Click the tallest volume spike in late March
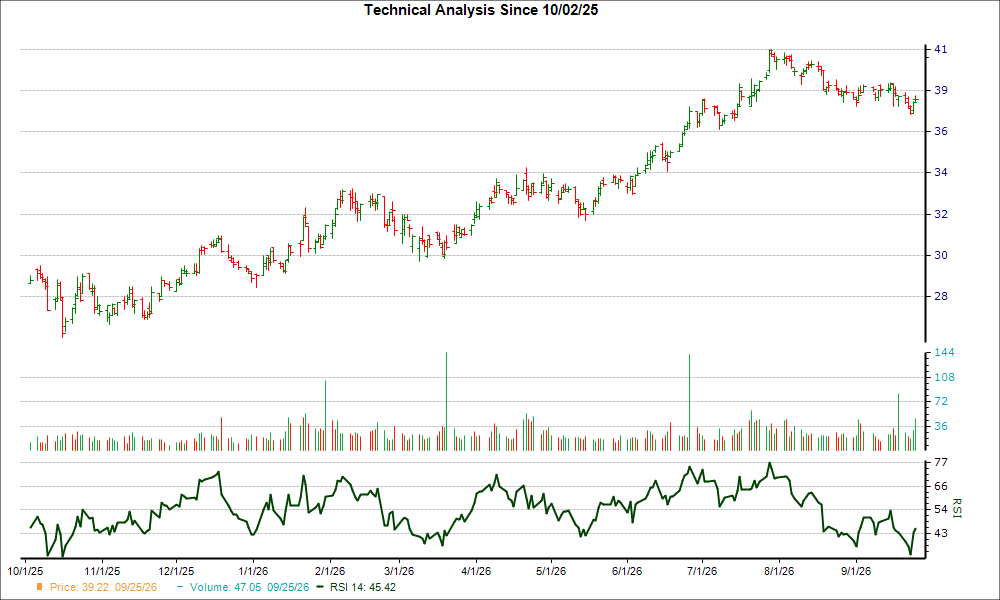 point(446,402)
